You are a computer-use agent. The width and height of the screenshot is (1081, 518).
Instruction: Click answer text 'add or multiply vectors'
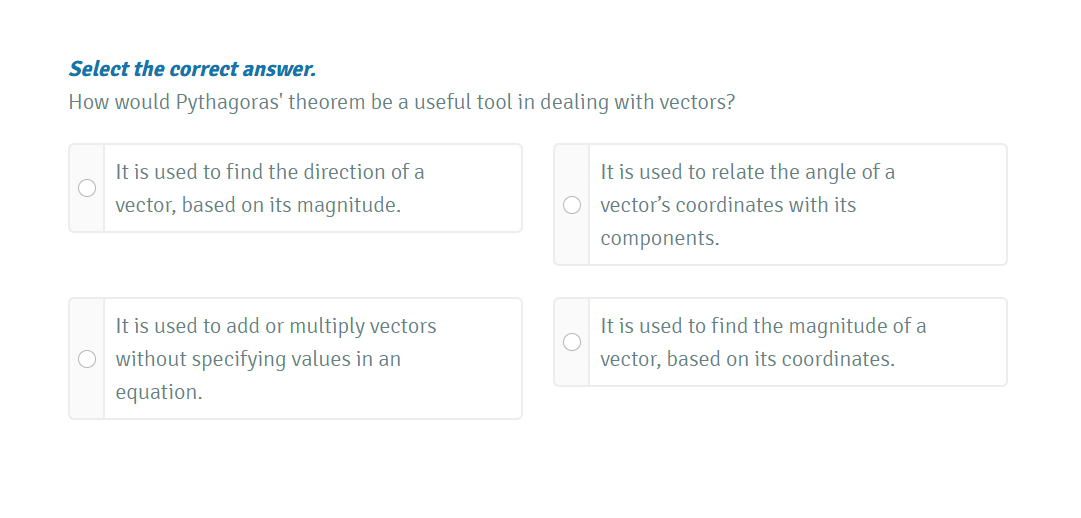click(x=276, y=326)
